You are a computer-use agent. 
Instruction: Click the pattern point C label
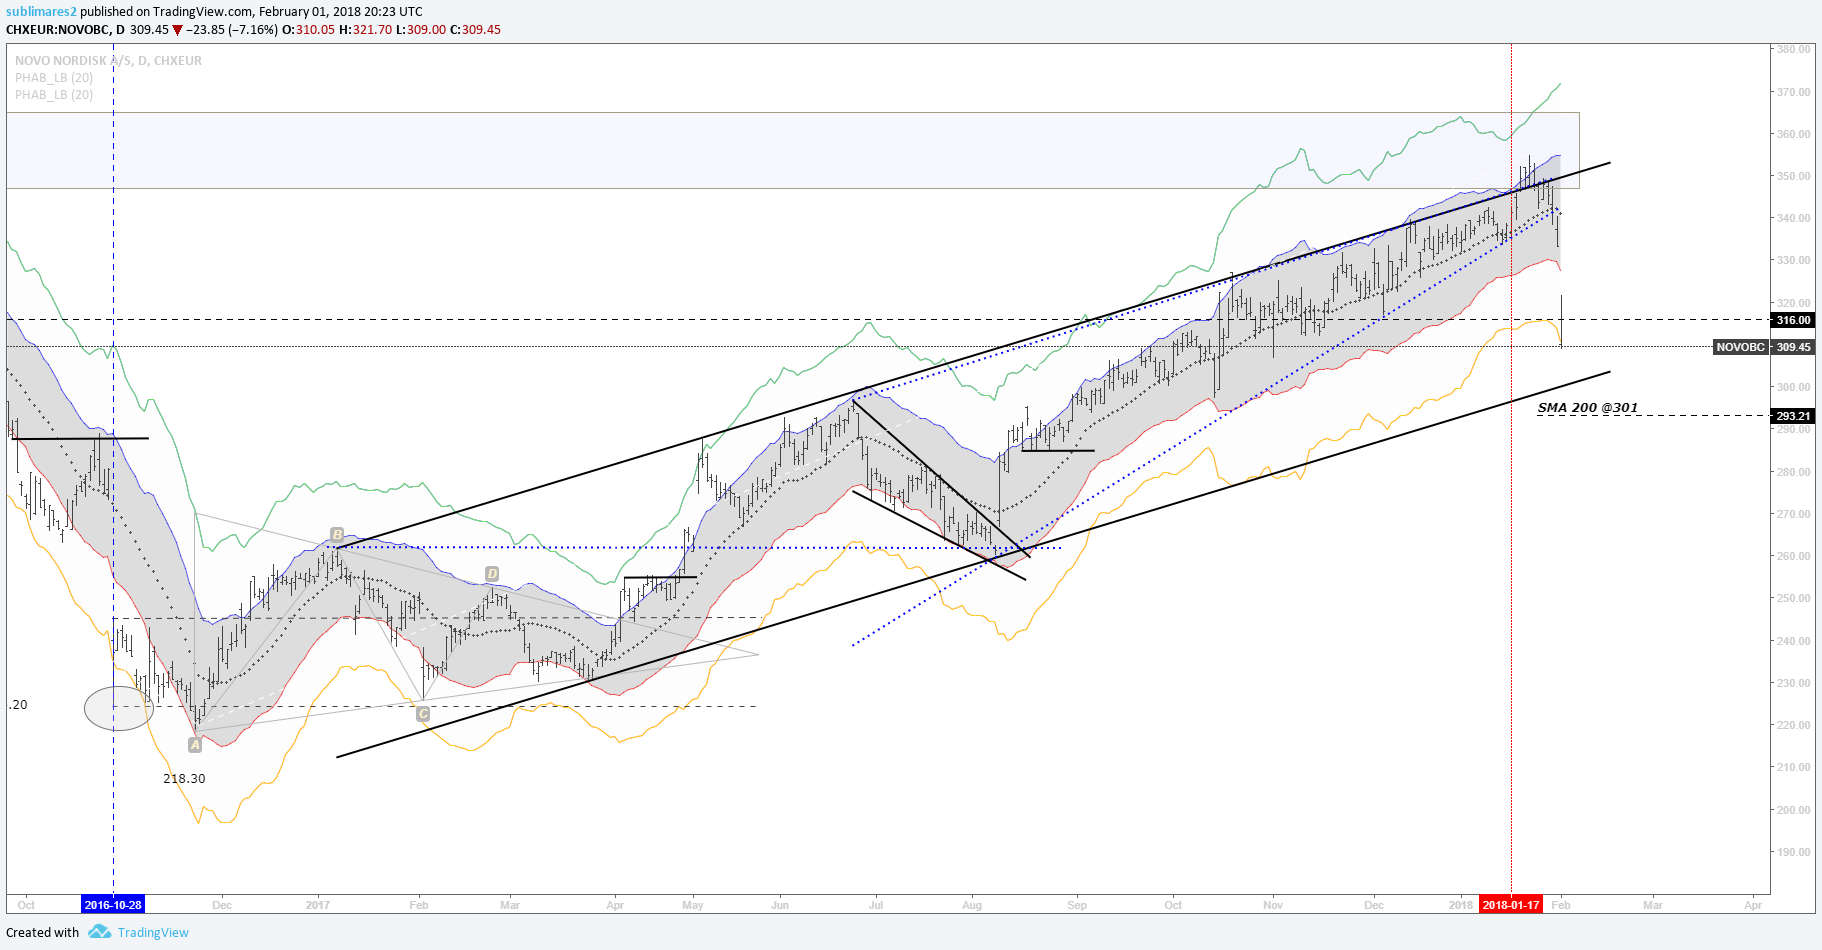pyautogui.click(x=423, y=713)
